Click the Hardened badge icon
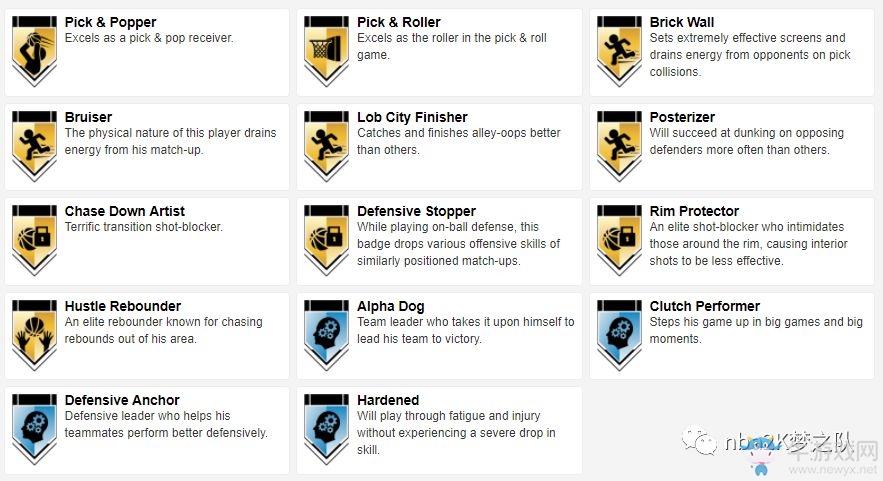 tap(327, 429)
